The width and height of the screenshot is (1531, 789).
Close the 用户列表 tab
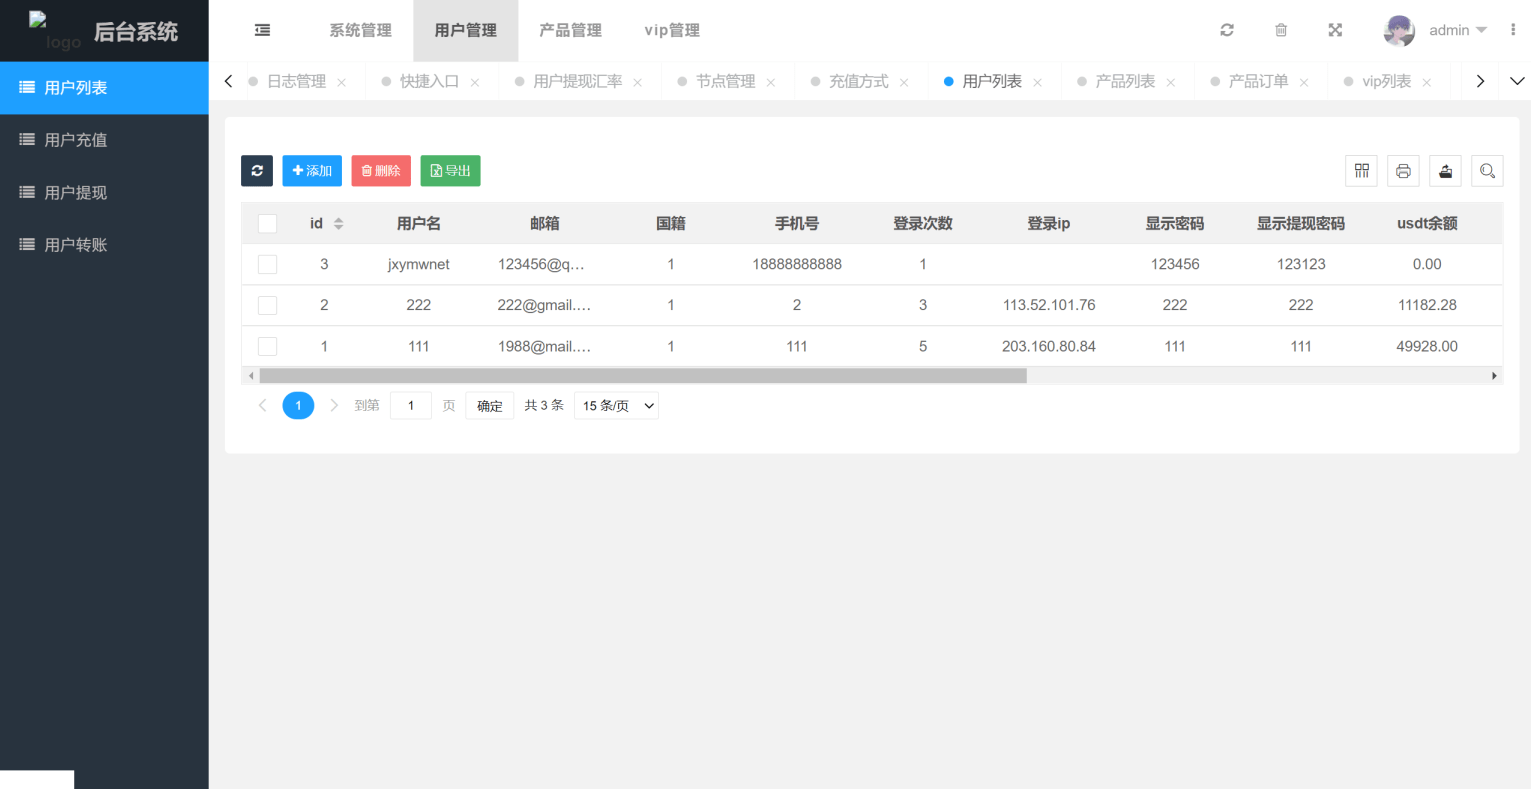[1038, 82]
